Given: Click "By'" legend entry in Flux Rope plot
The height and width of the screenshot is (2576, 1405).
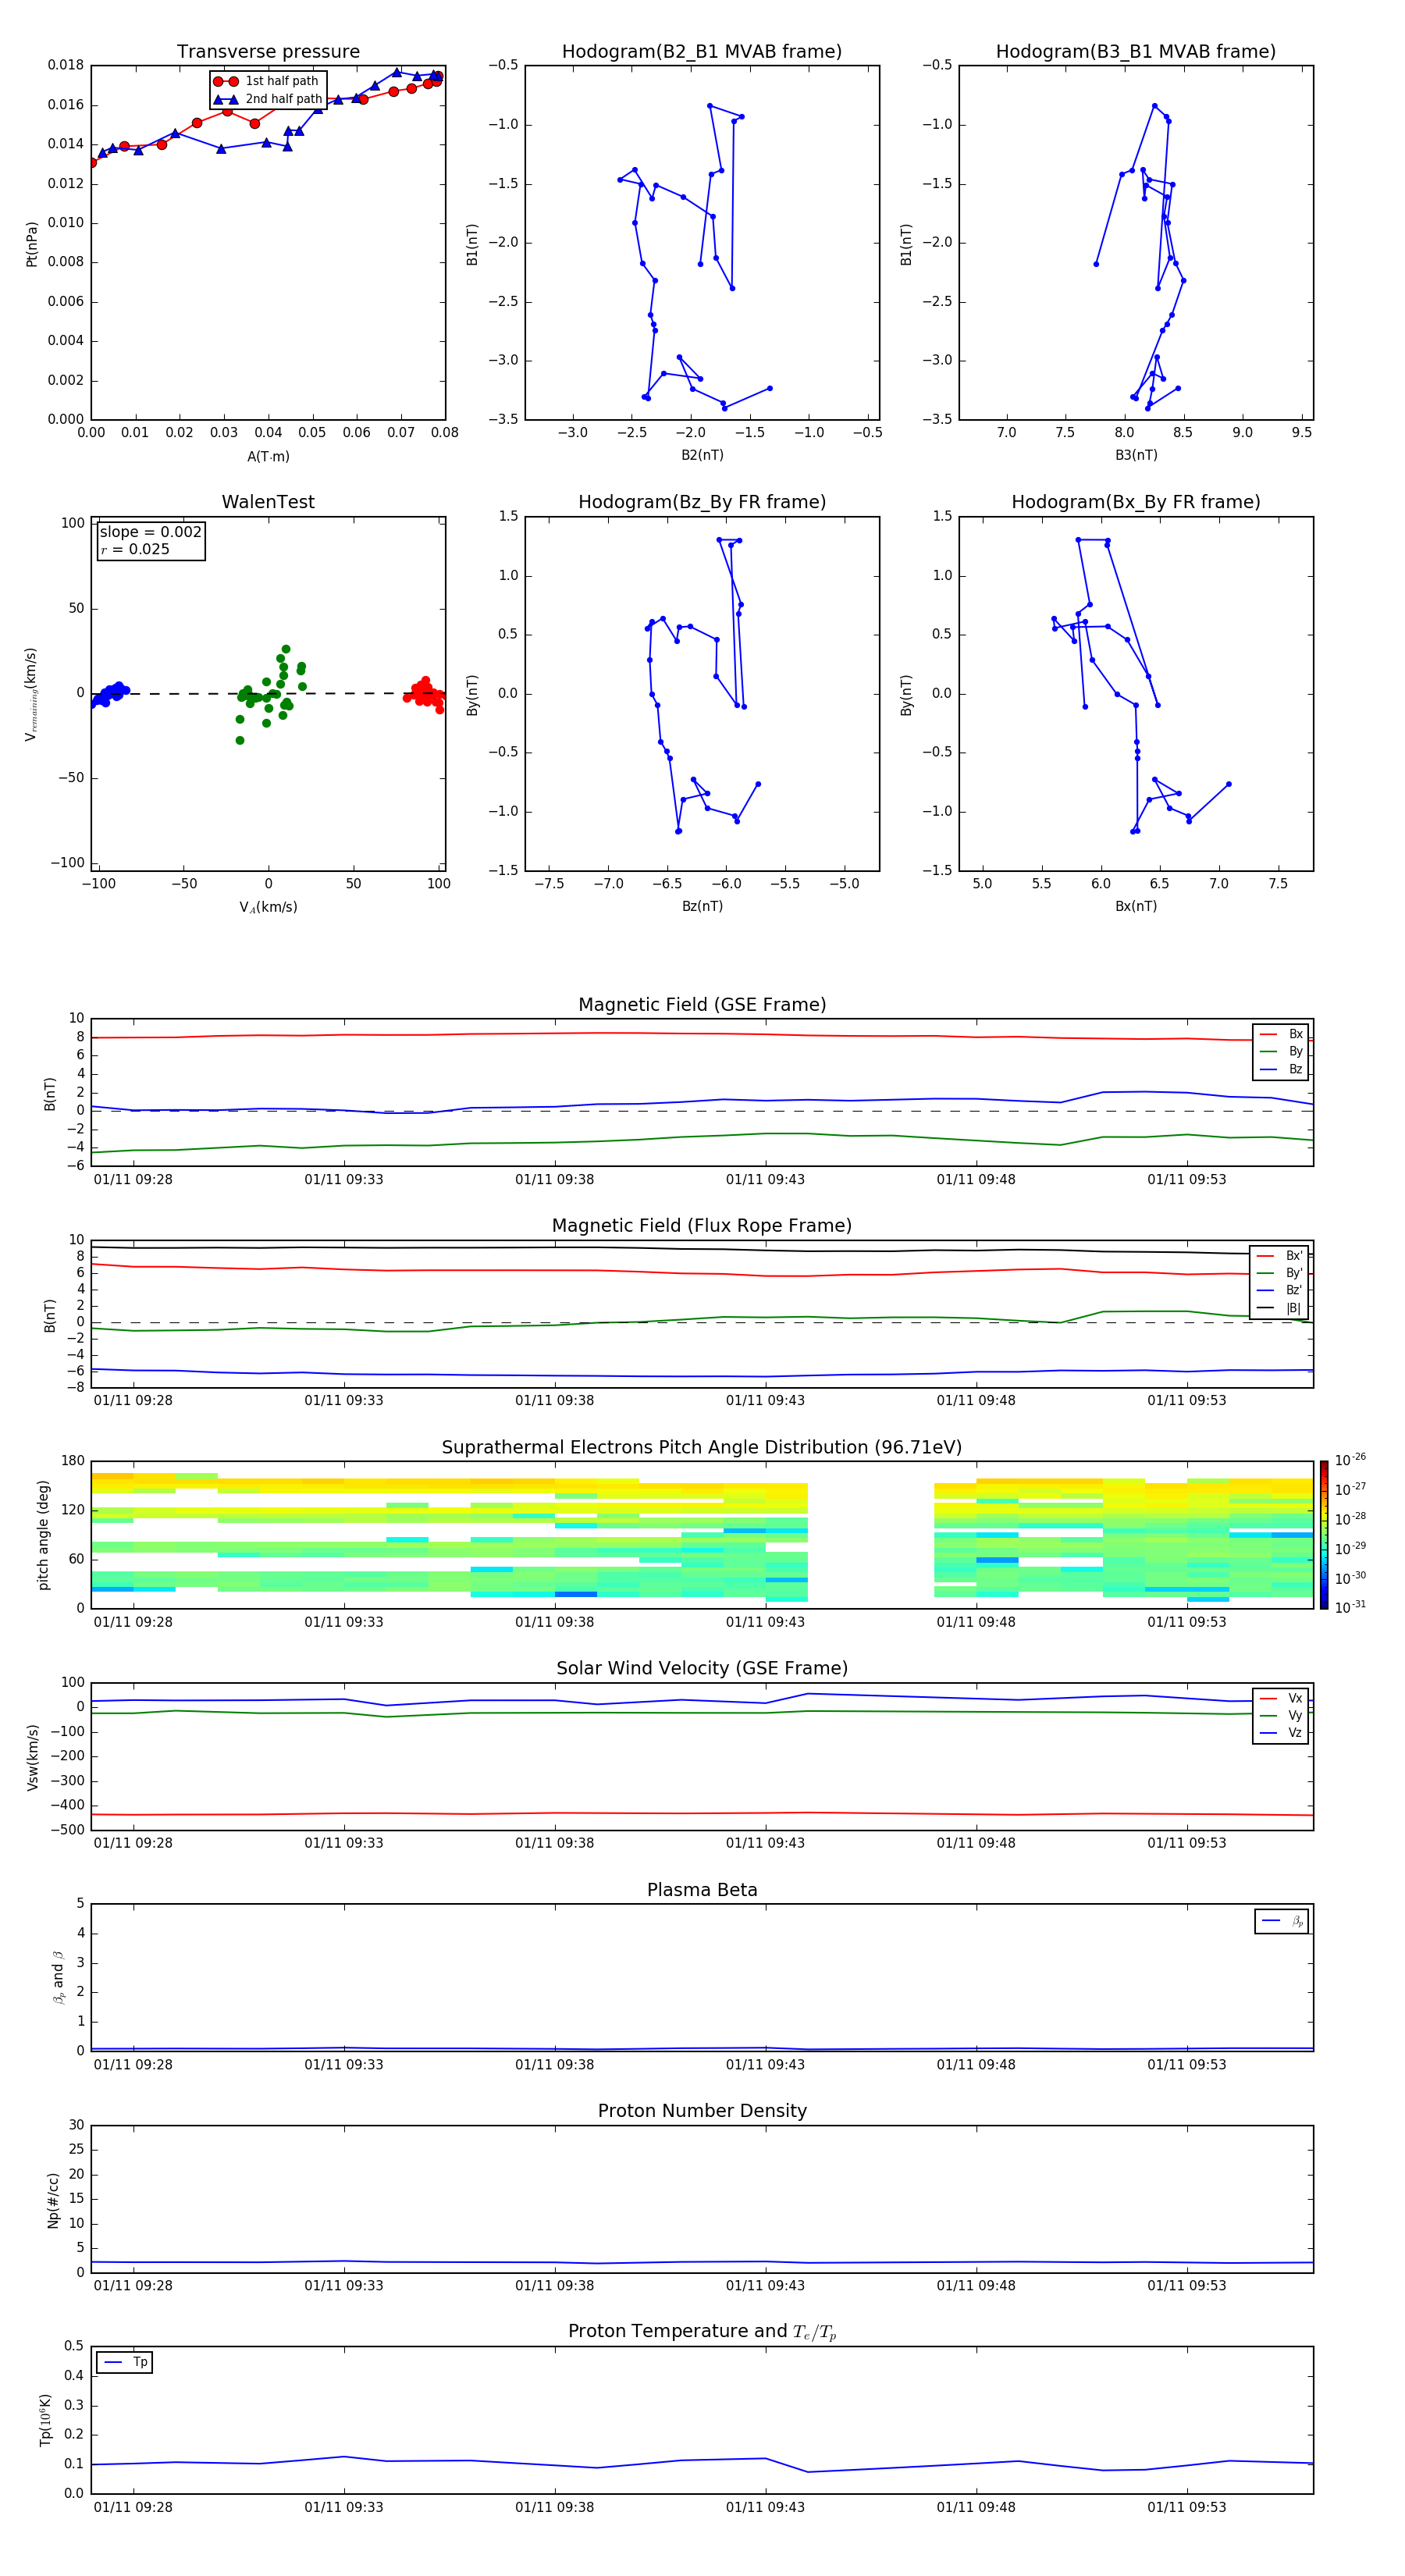Looking at the screenshot, I should pos(1280,1273).
